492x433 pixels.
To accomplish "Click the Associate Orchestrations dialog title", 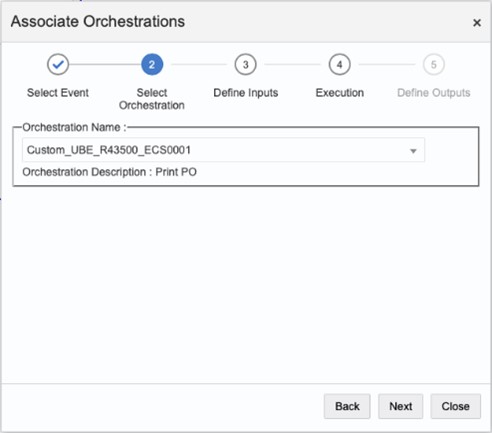I will 98,22.
